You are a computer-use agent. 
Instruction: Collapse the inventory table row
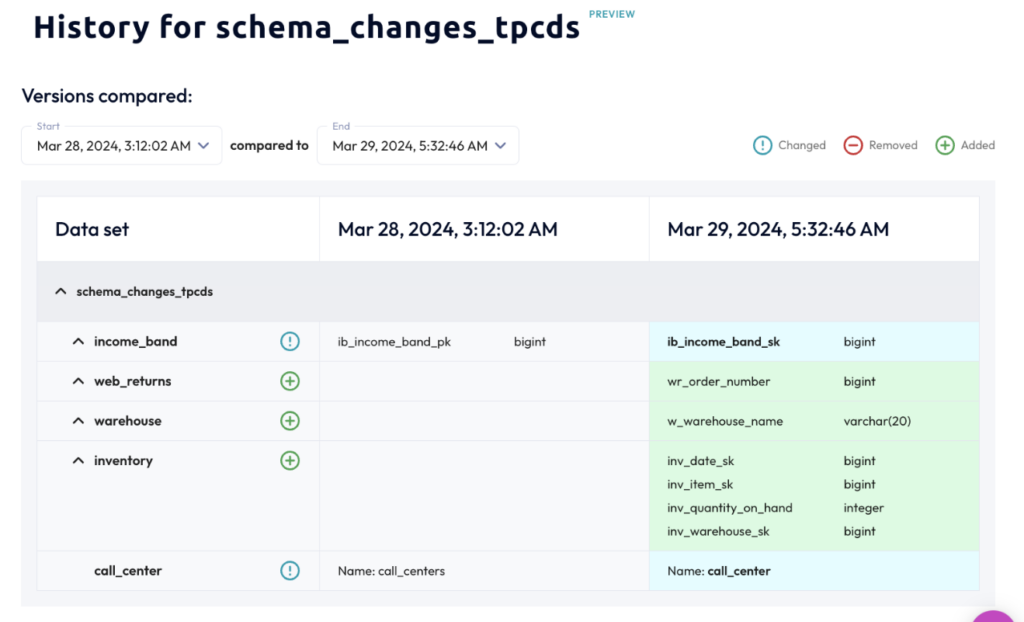click(78, 460)
